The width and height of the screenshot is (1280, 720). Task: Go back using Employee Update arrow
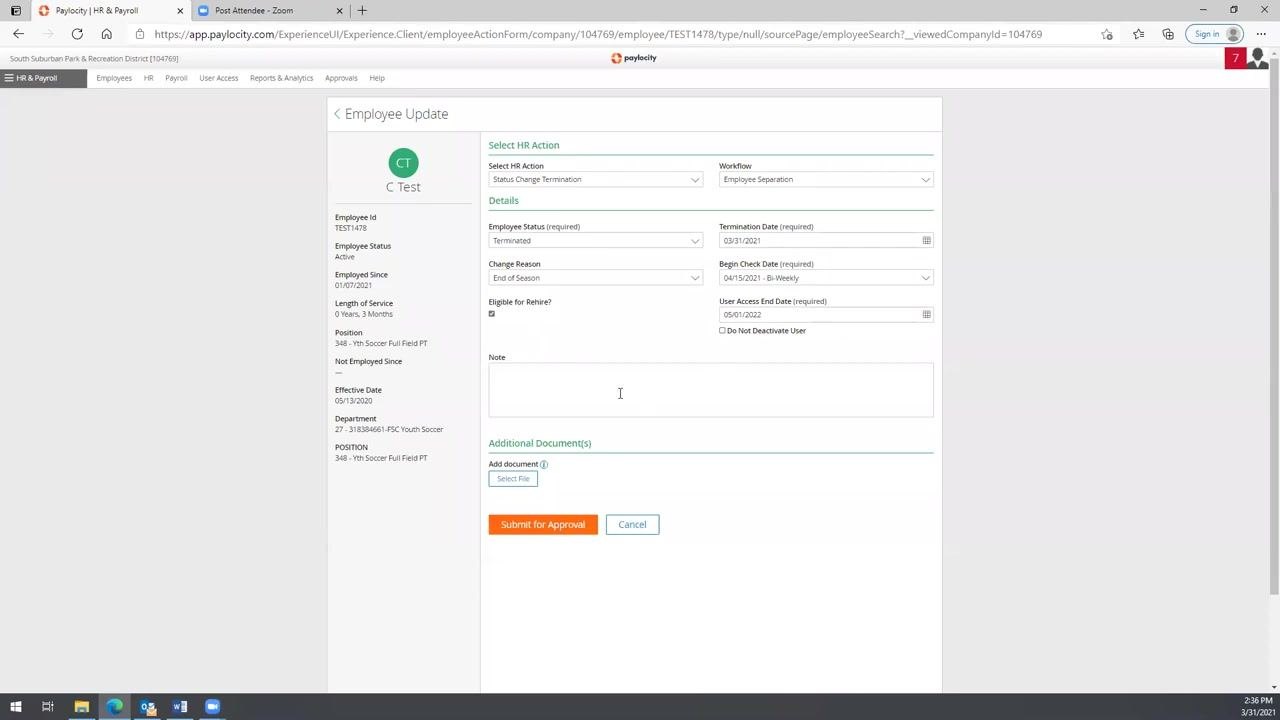[x=337, y=114]
